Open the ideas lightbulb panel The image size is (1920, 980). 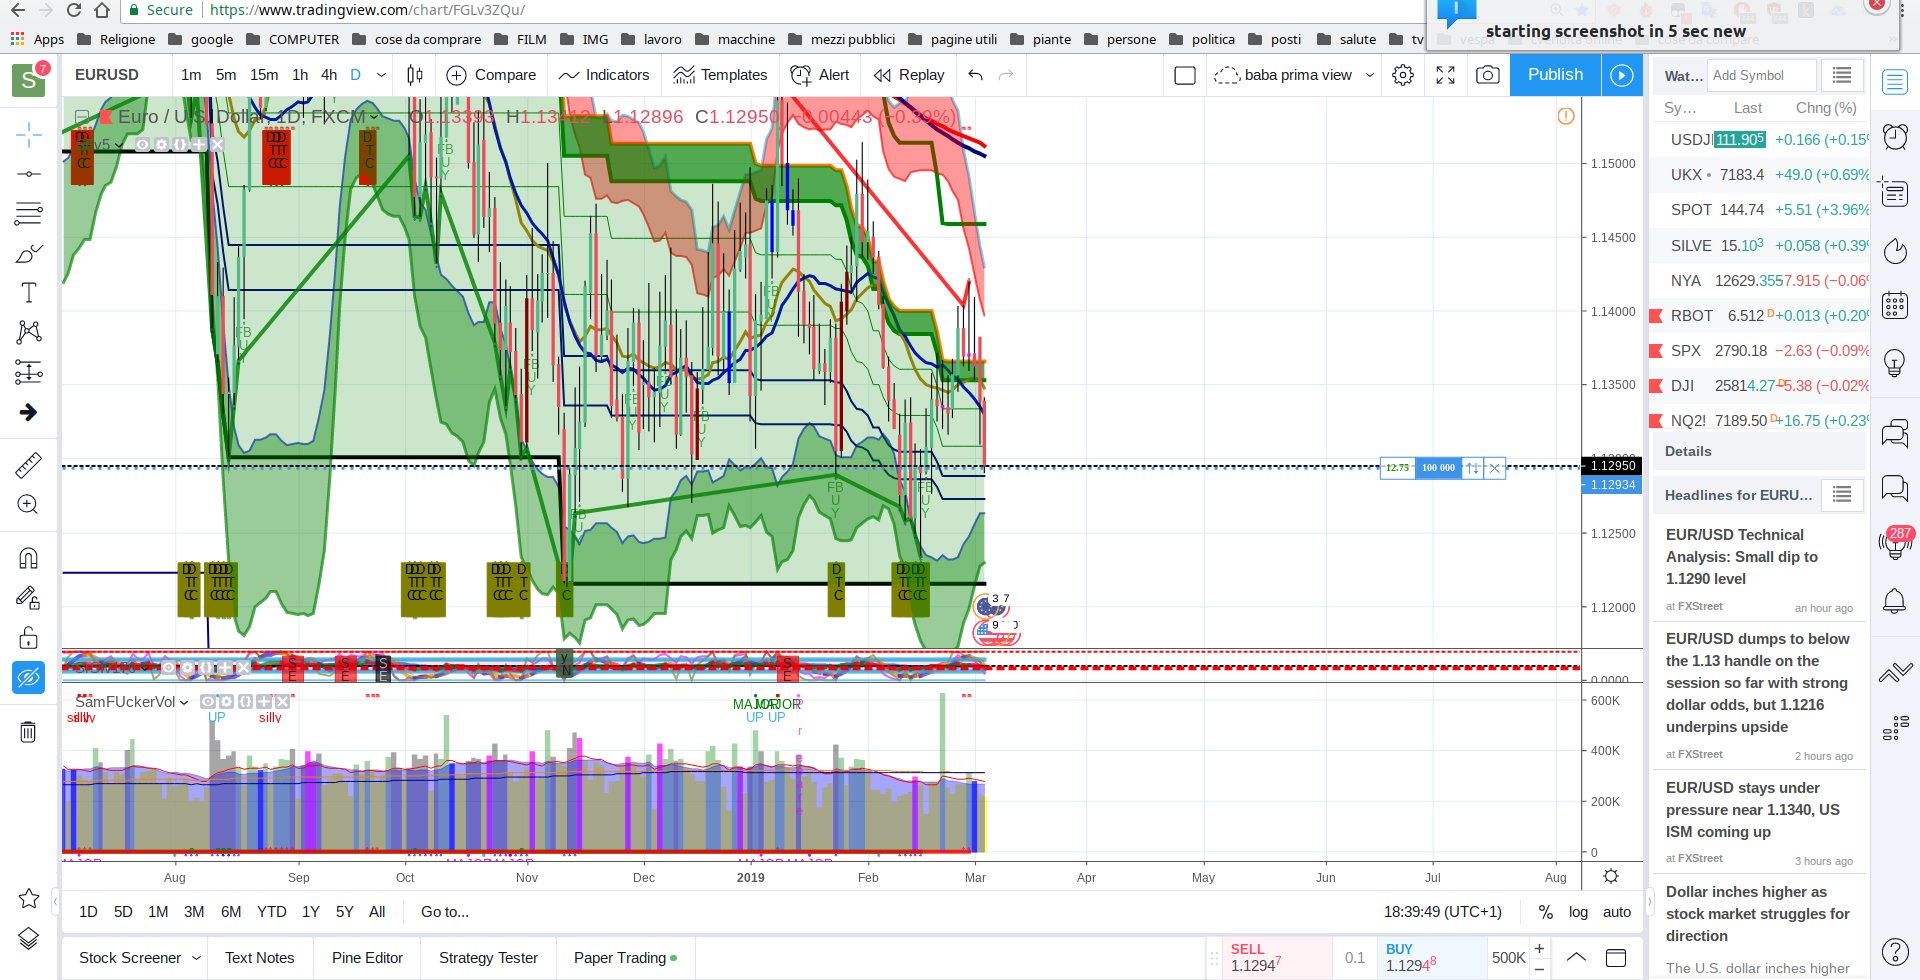coord(1895,361)
